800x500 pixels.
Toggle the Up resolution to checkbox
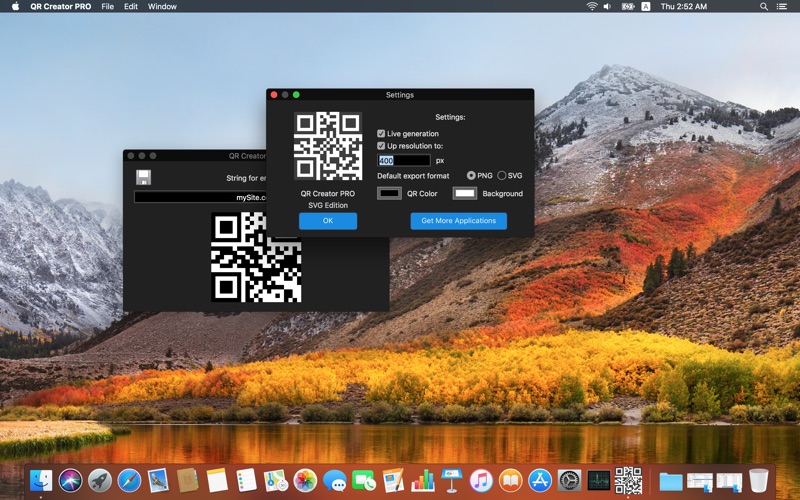click(x=381, y=146)
